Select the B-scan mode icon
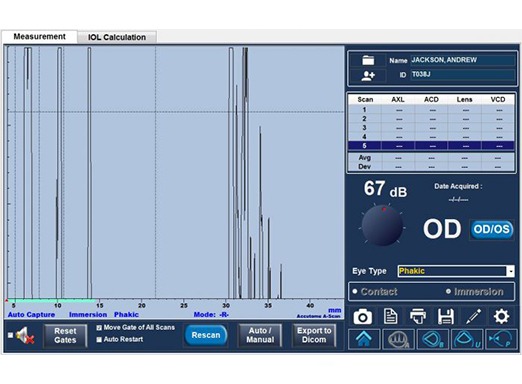The width and height of the screenshot is (522, 384). click(433, 339)
